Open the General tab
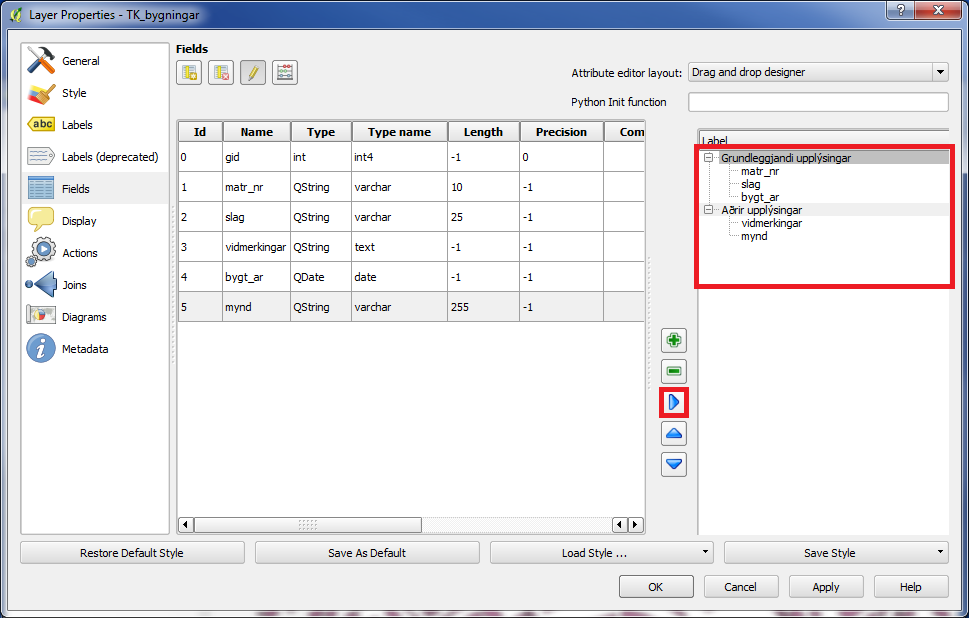The height and width of the screenshot is (618, 969). click(x=95, y=61)
